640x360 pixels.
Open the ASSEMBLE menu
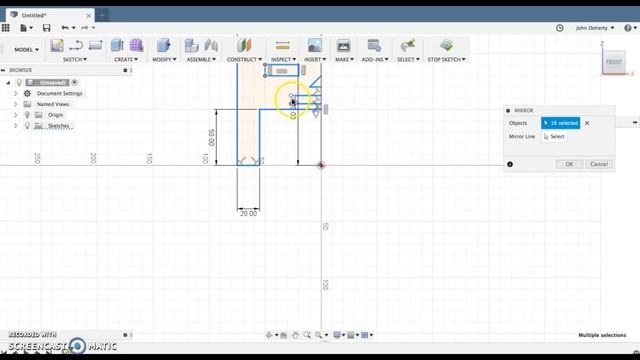(x=201, y=60)
